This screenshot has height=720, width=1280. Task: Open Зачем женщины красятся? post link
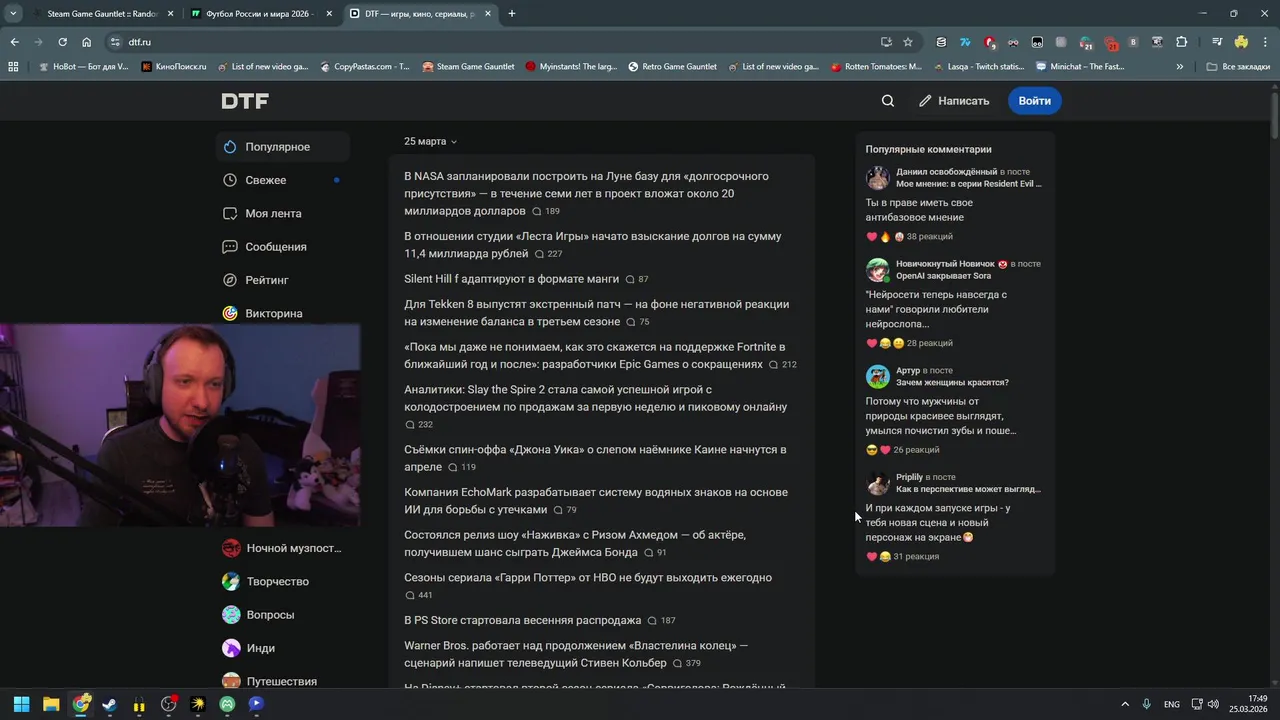point(952,383)
